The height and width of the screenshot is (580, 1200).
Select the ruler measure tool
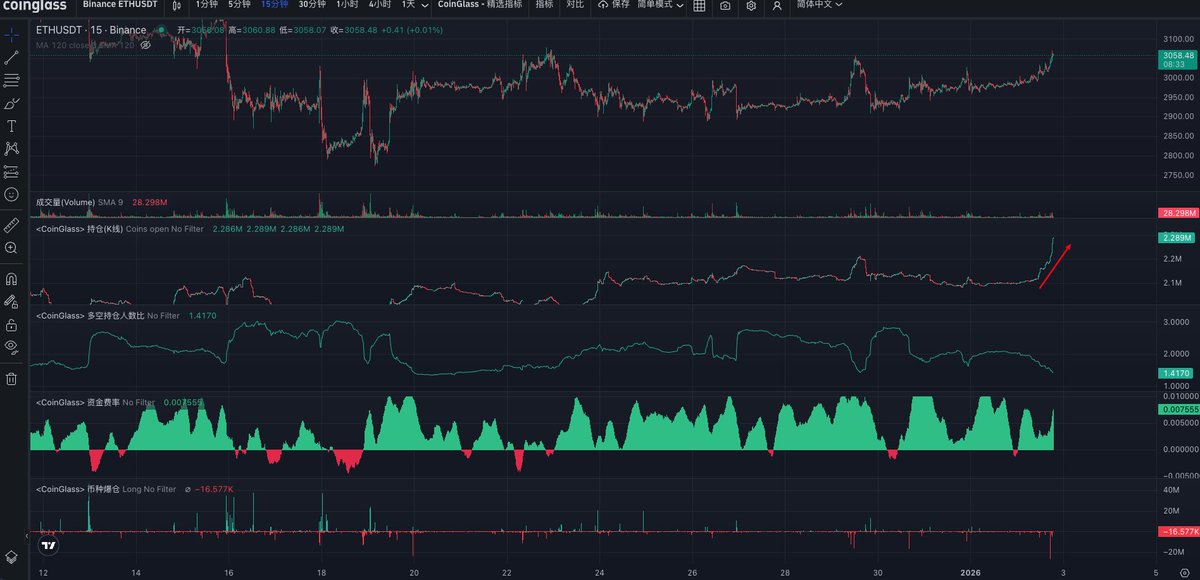coord(11,224)
